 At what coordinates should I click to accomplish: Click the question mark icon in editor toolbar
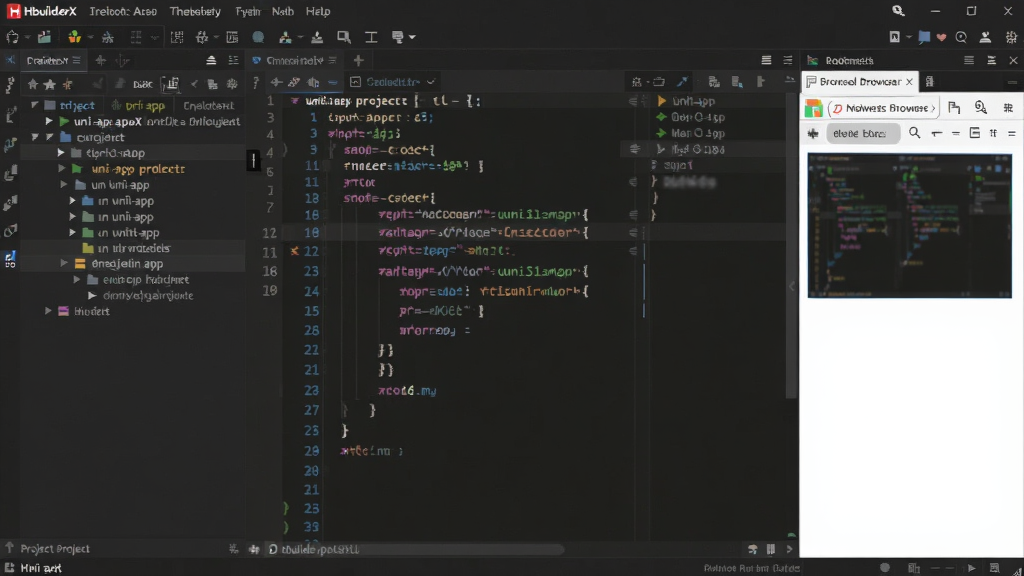point(256,82)
